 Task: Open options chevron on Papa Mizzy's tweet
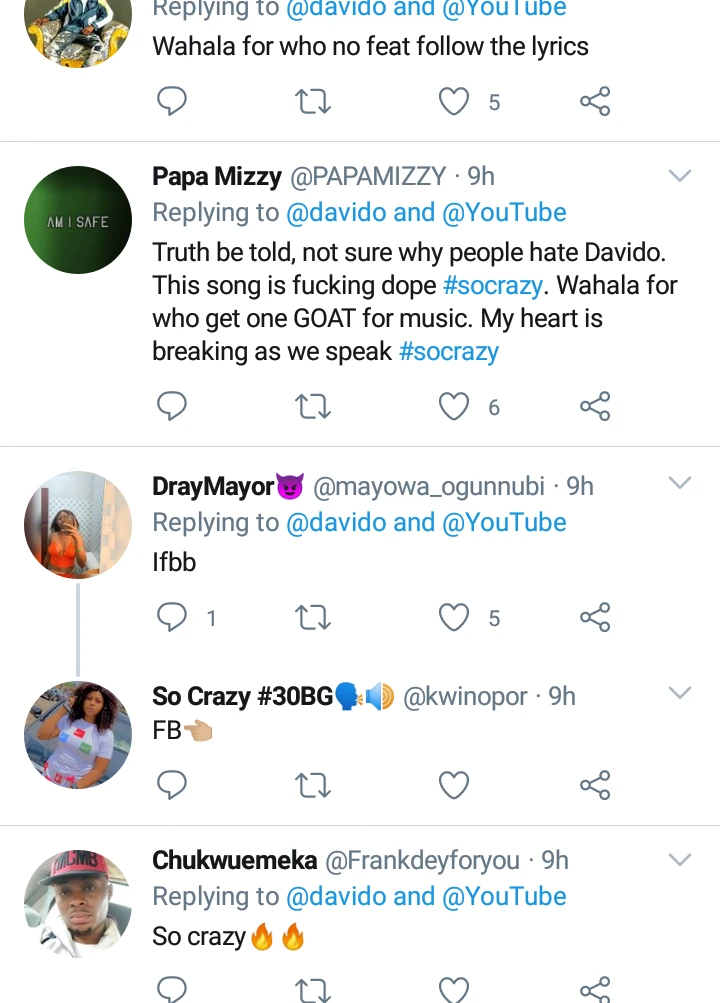[680, 177]
